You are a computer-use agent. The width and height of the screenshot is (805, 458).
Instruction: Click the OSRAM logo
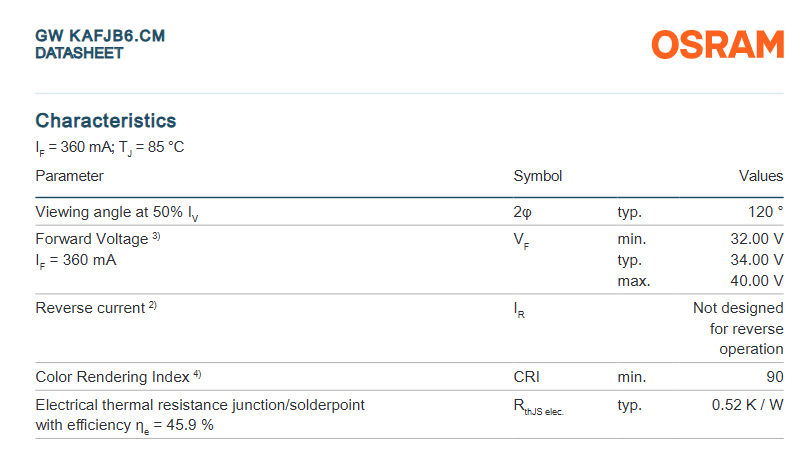[x=717, y=45]
